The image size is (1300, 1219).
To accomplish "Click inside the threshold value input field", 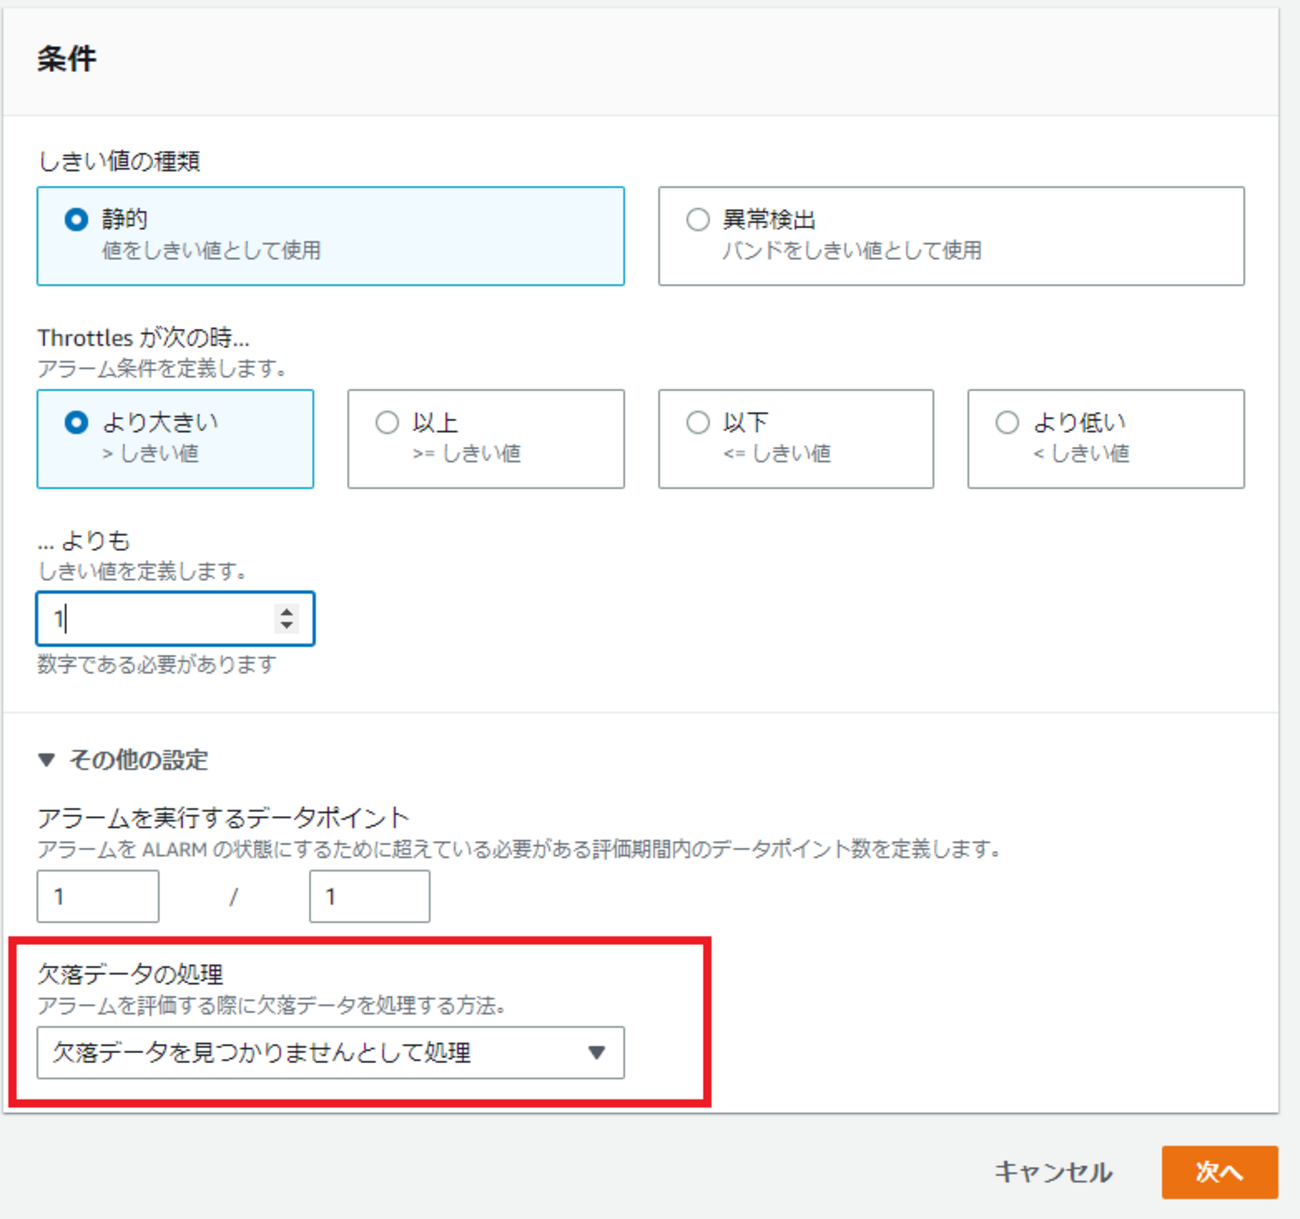I will [x=150, y=618].
